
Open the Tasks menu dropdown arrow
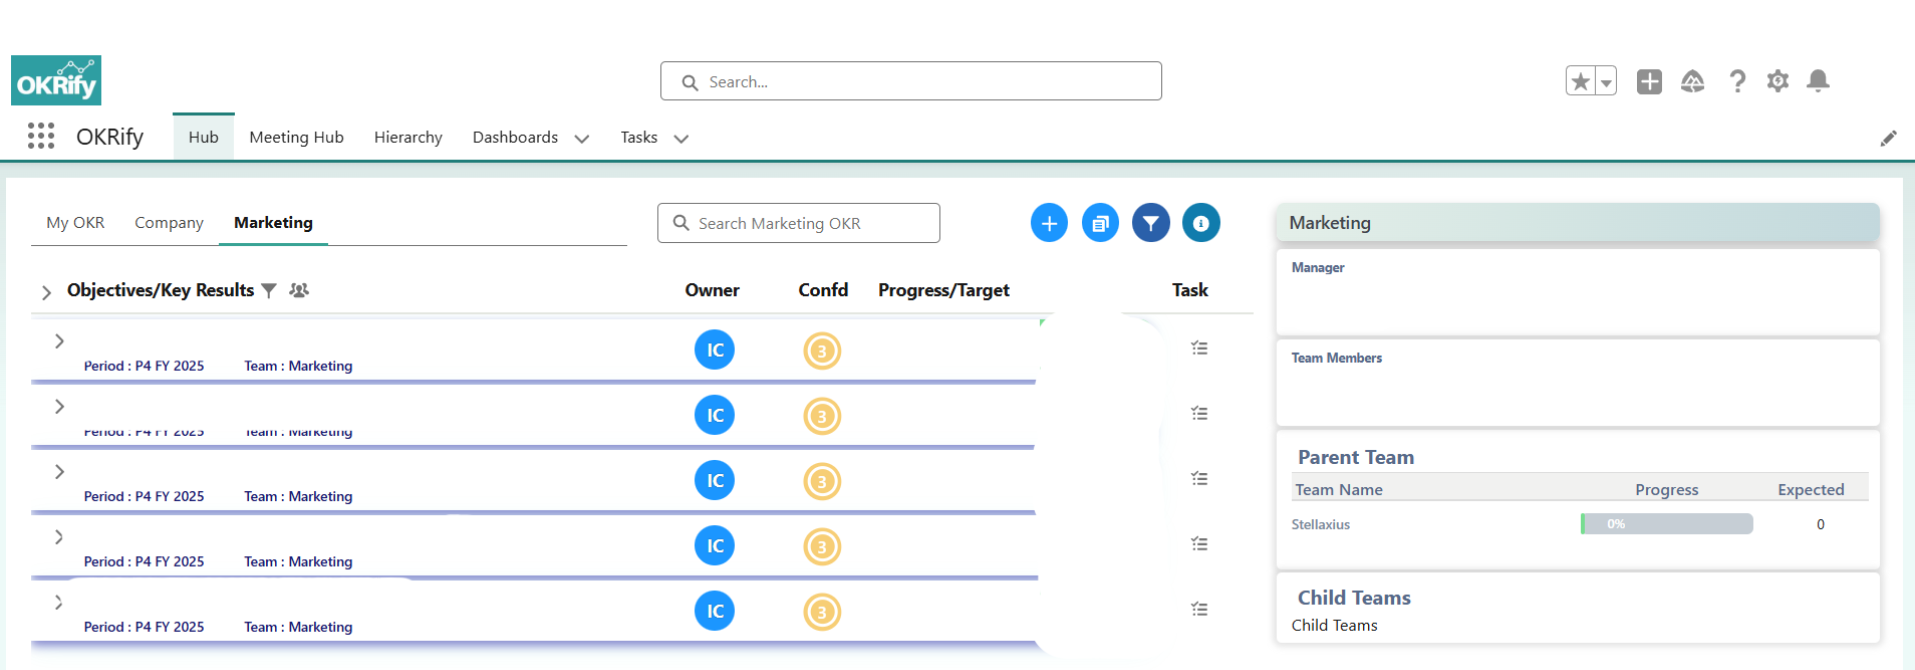(x=681, y=138)
